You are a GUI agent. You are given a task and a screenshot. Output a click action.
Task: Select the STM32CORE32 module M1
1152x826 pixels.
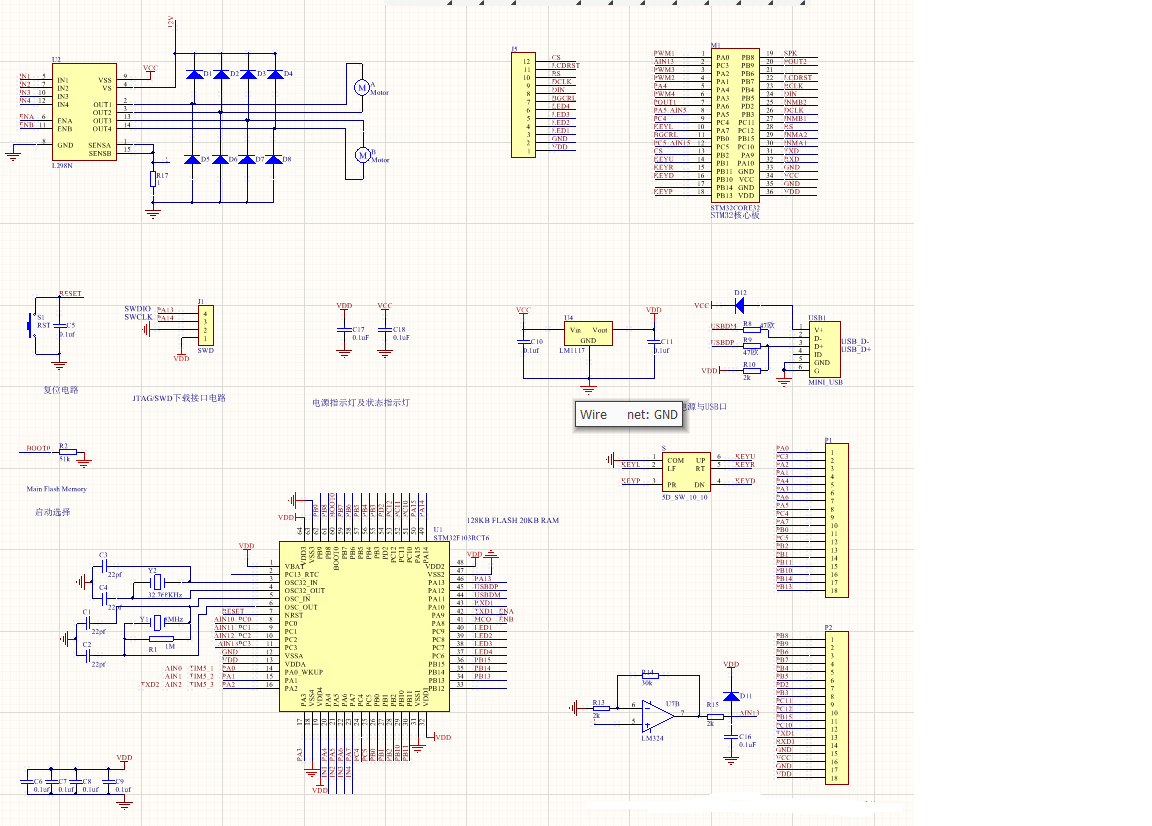point(735,126)
